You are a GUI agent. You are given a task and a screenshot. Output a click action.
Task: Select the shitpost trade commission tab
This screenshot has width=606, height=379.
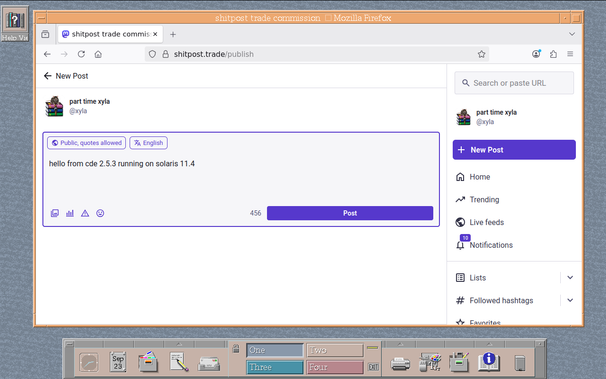(110, 34)
